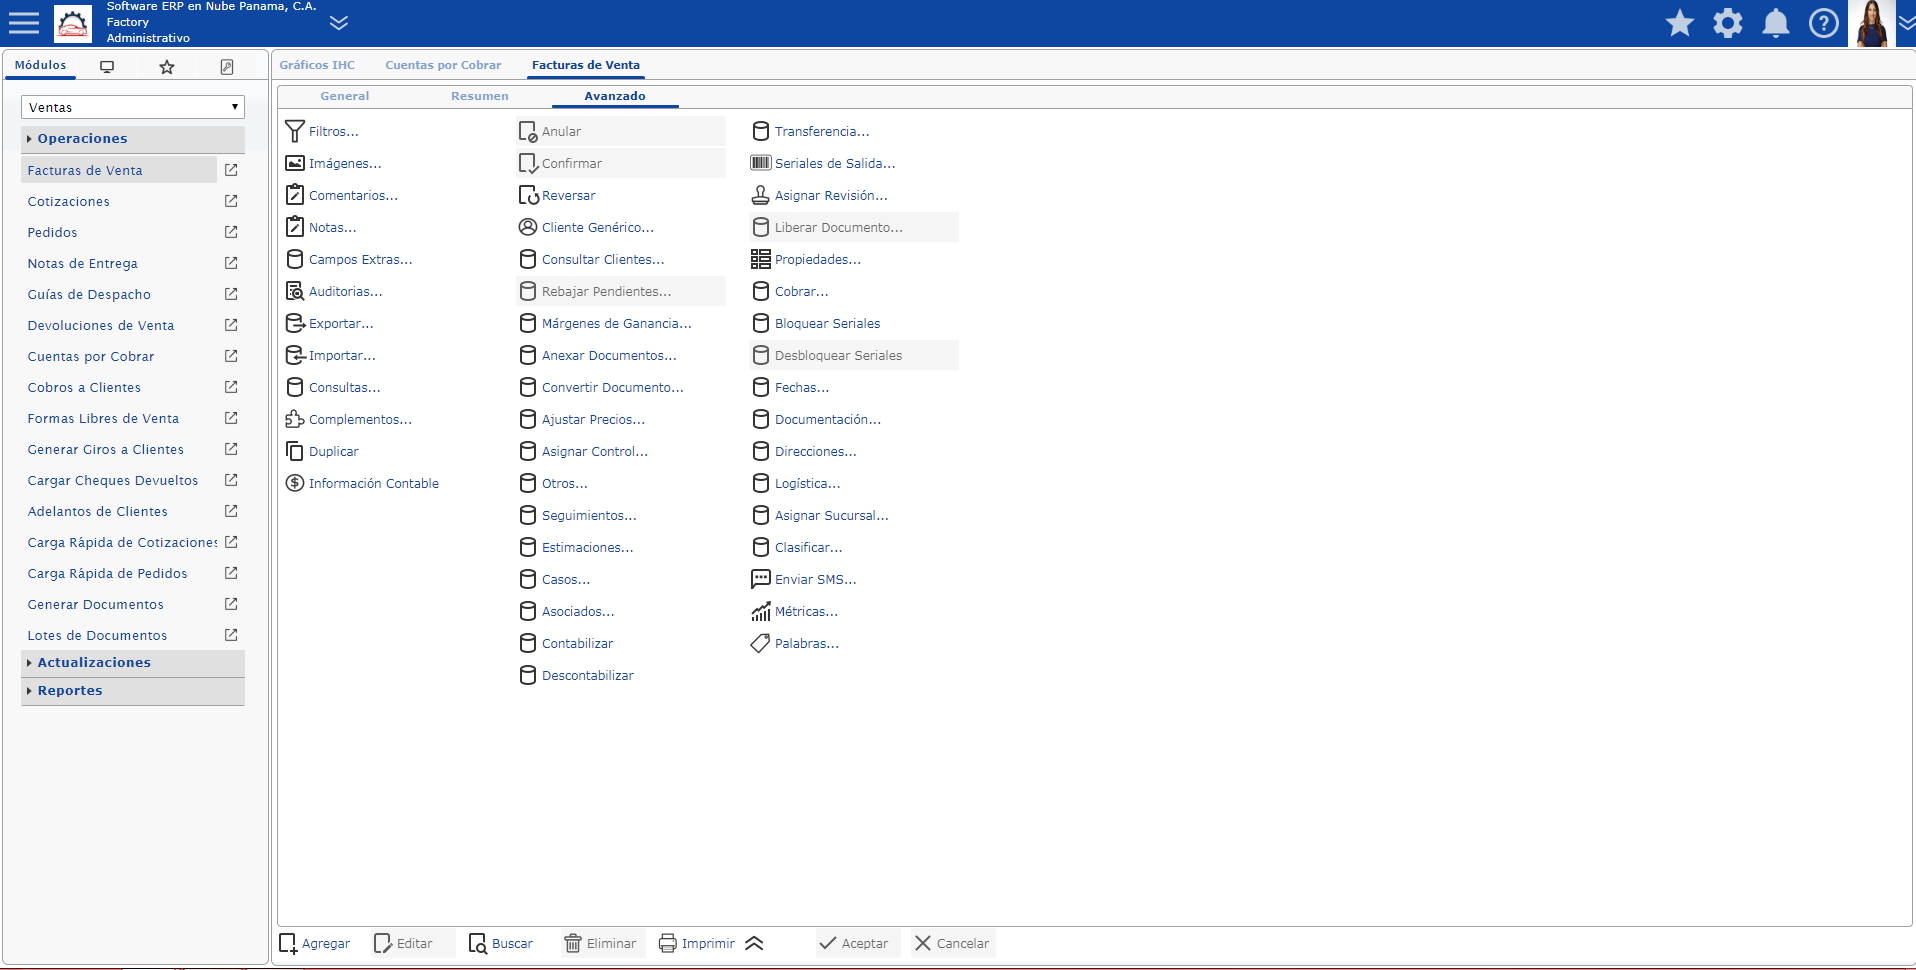Click the notifications bell icon
This screenshot has height=970, width=1916.
click(1775, 23)
